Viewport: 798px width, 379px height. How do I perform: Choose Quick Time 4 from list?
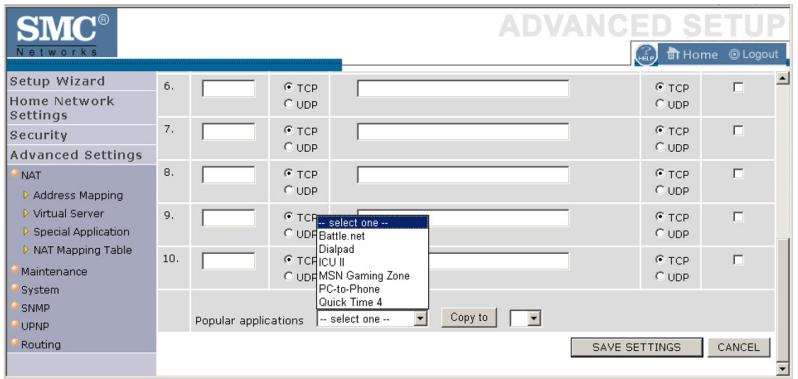point(373,302)
